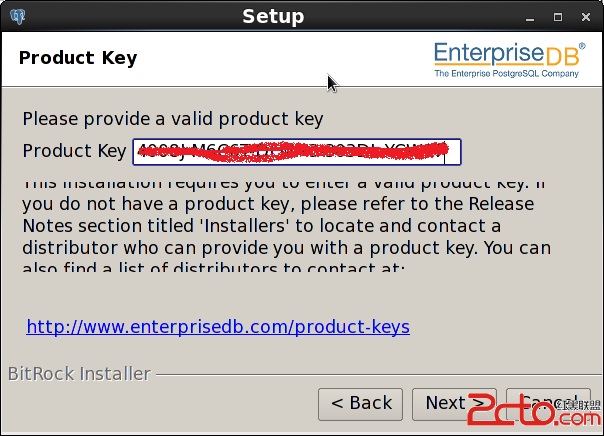This screenshot has height=436, width=604.
Task: Go to previous step with Back
Action: click(361, 404)
